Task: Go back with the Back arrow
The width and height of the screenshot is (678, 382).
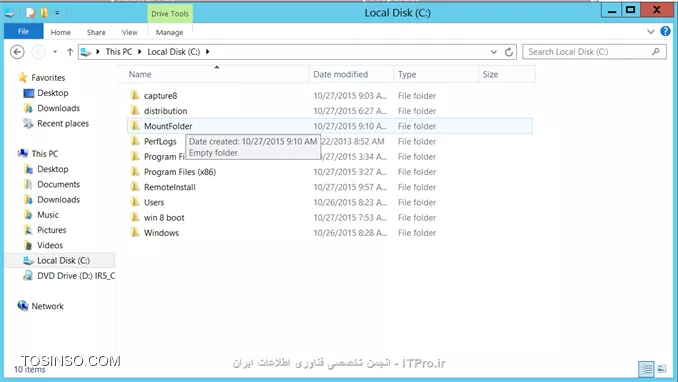Action: 17,52
